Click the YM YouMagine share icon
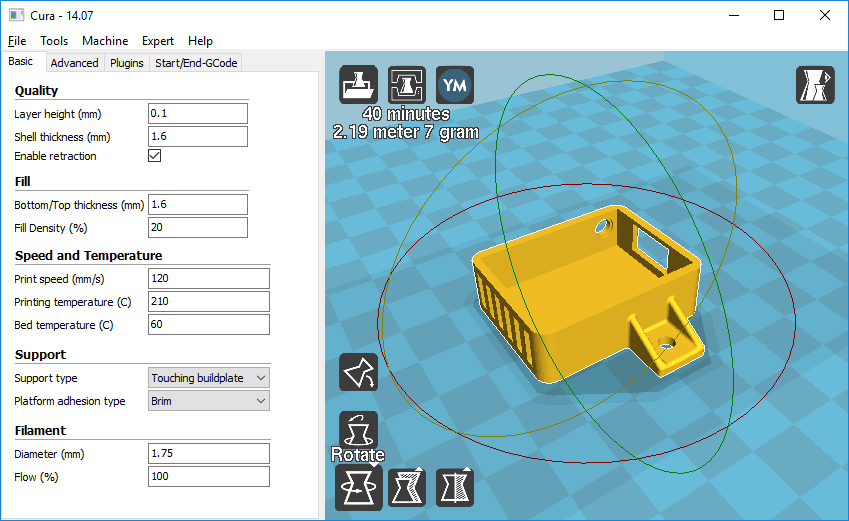The height and width of the screenshot is (521, 849). [x=455, y=84]
